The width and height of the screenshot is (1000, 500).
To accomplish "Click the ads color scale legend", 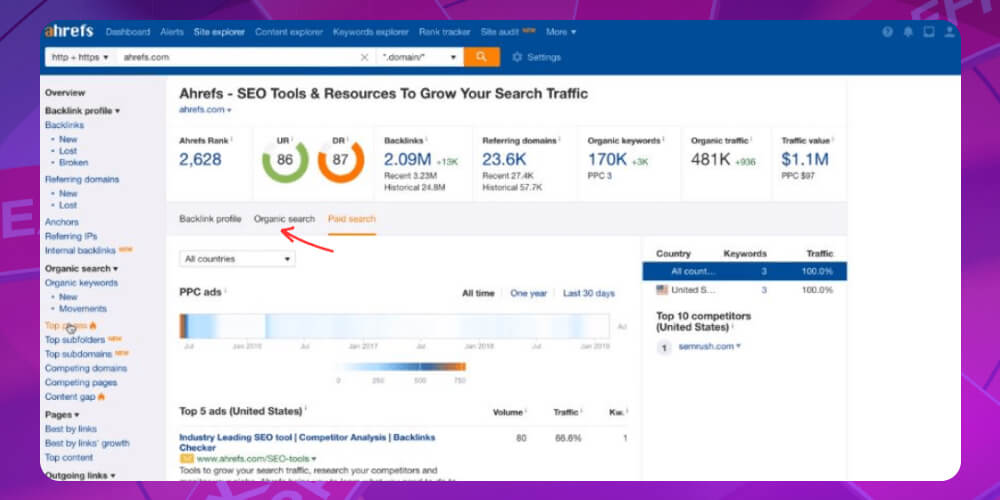I will pos(401,367).
